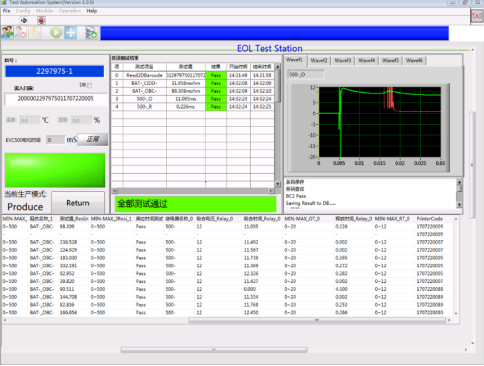Select the 500-_R row in results table
Screen dimensions: 484x366
click(x=194, y=107)
